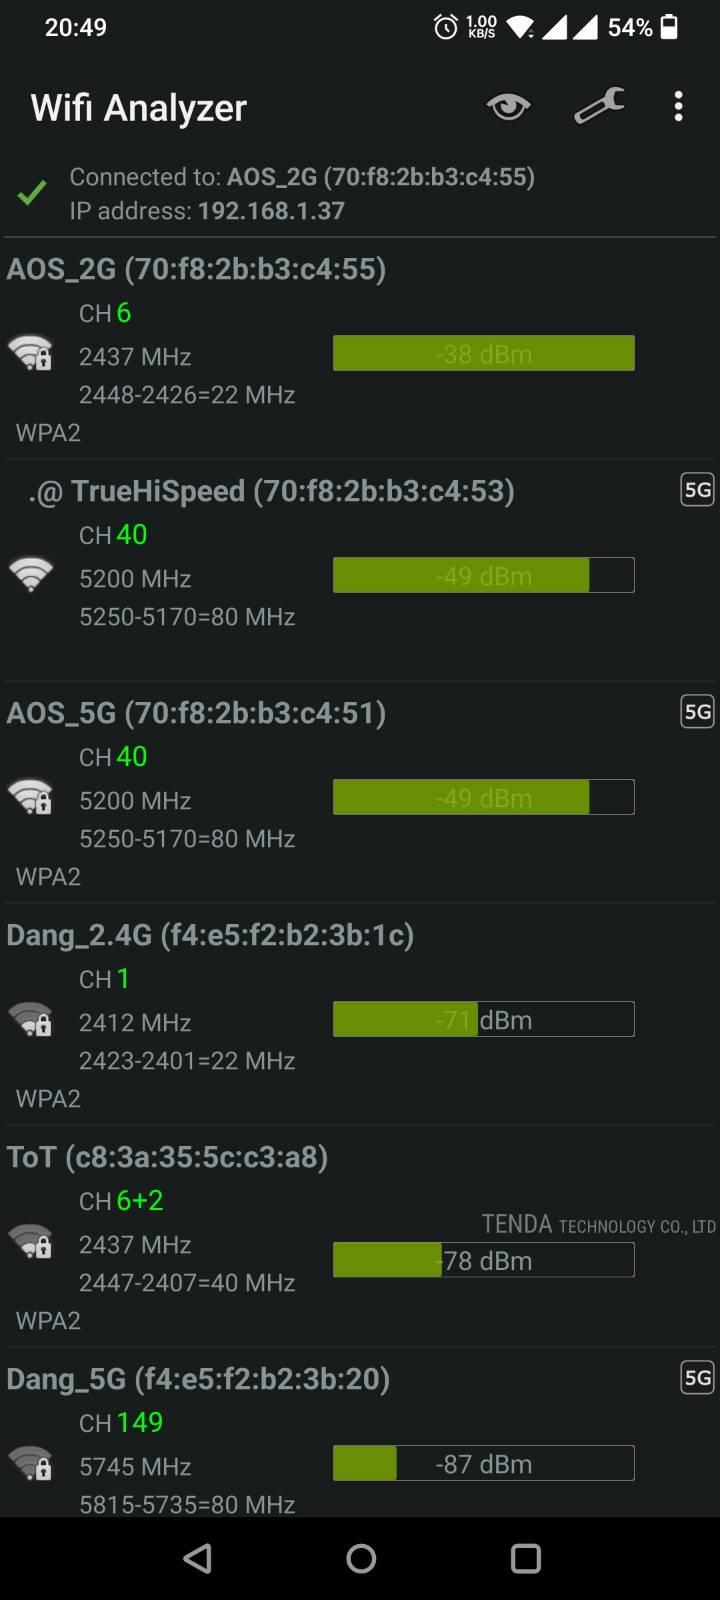Tap the 5G badge beside AOS_5G

click(697, 712)
